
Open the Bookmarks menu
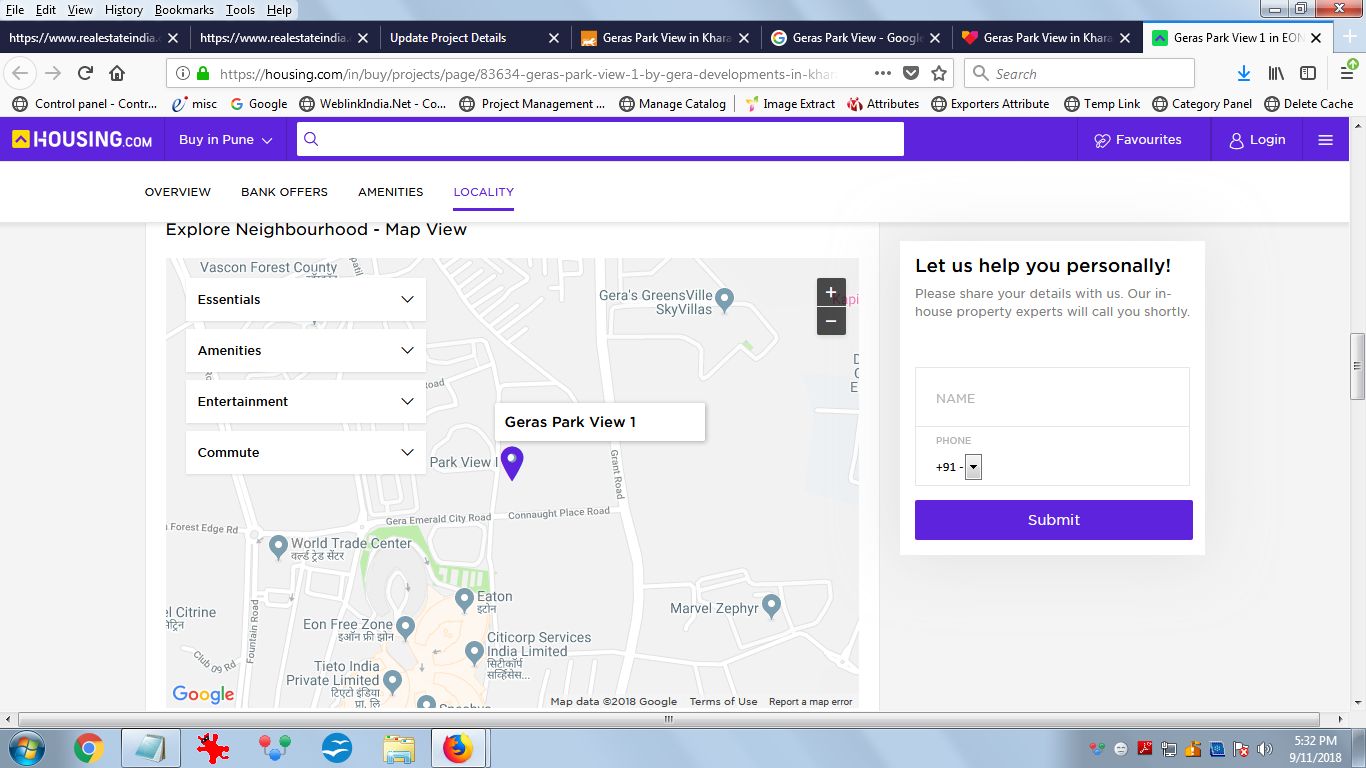point(185,10)
